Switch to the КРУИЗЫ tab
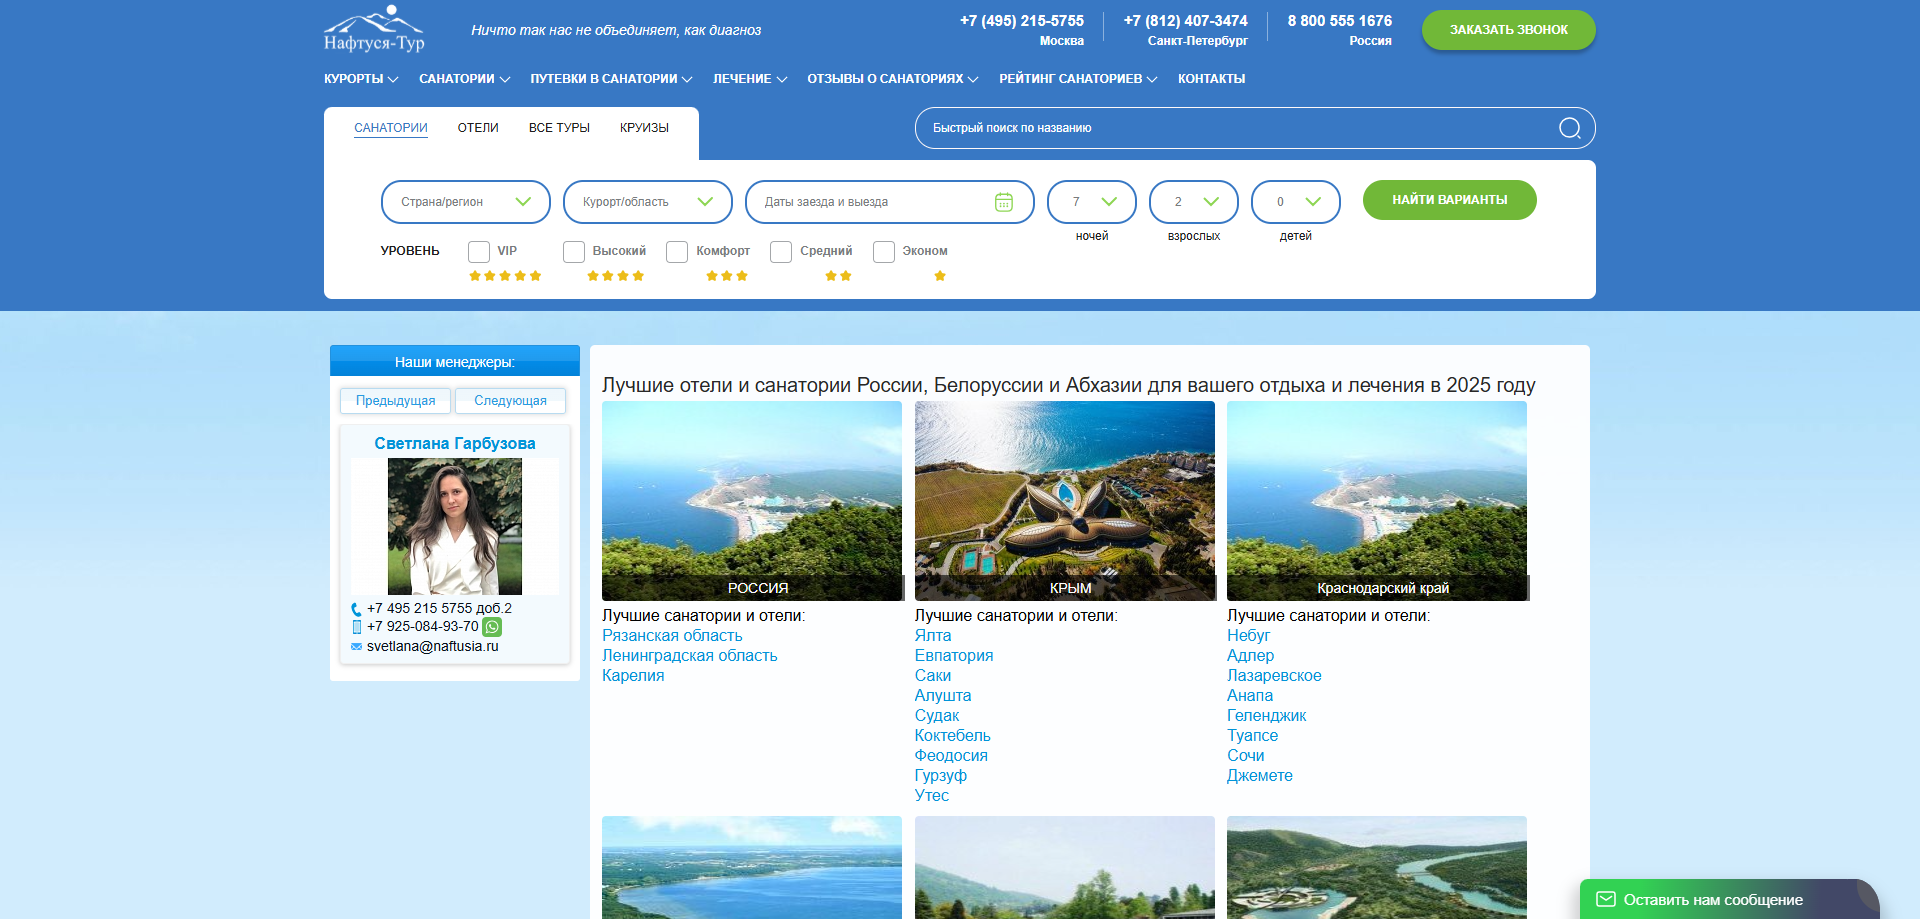1920x919 pixels. (x=644, y=128)
